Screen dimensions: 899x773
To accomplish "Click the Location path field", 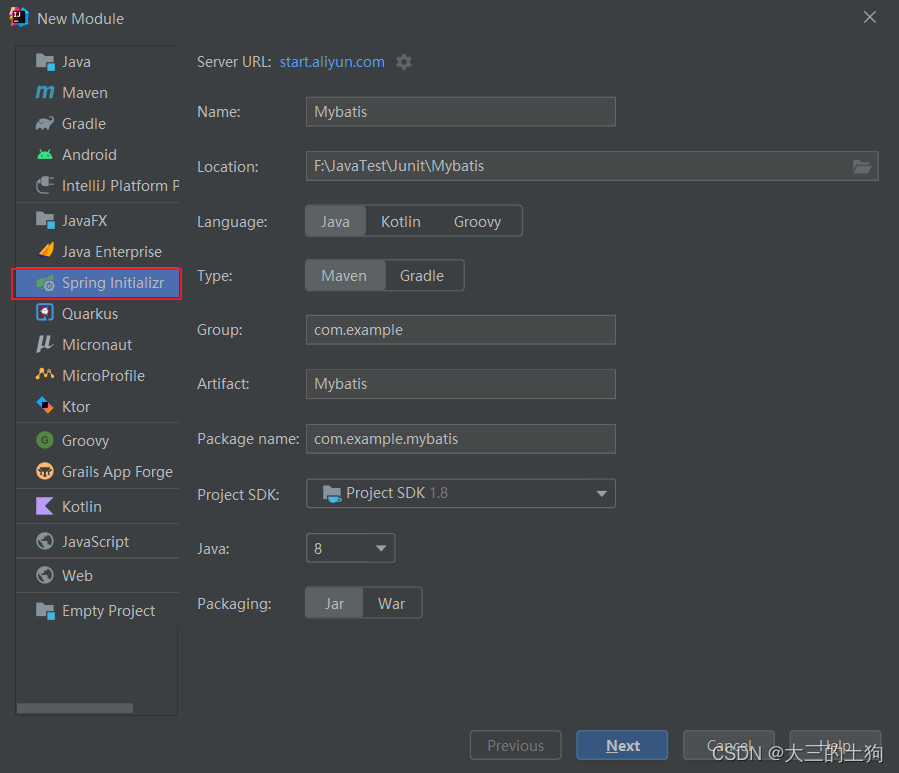I will [x=592, y=166].
